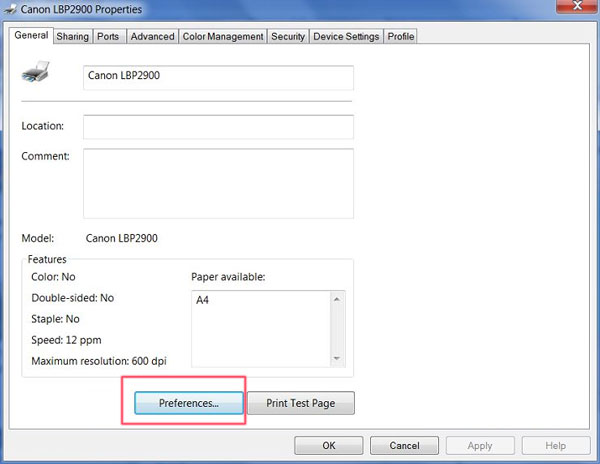Viewport: 600px width, 464px height.
Task: Click into the Location text field
Action: pos(218,127)
